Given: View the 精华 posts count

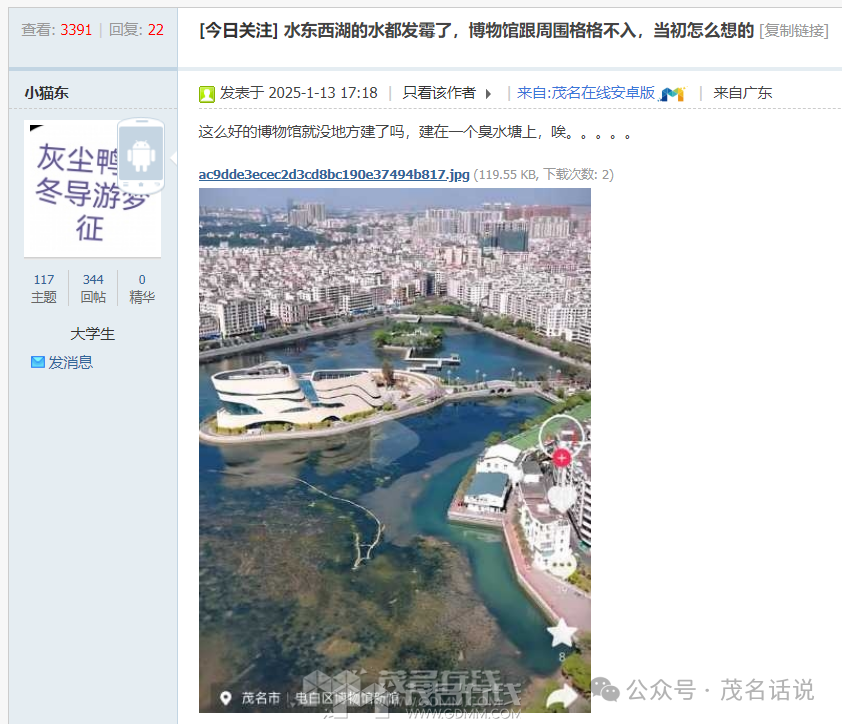Looking at the screenshot, I should coord(142,288).
